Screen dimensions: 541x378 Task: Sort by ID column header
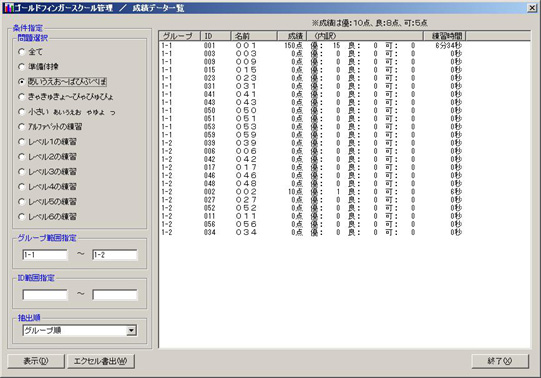[x=215, y=36]
